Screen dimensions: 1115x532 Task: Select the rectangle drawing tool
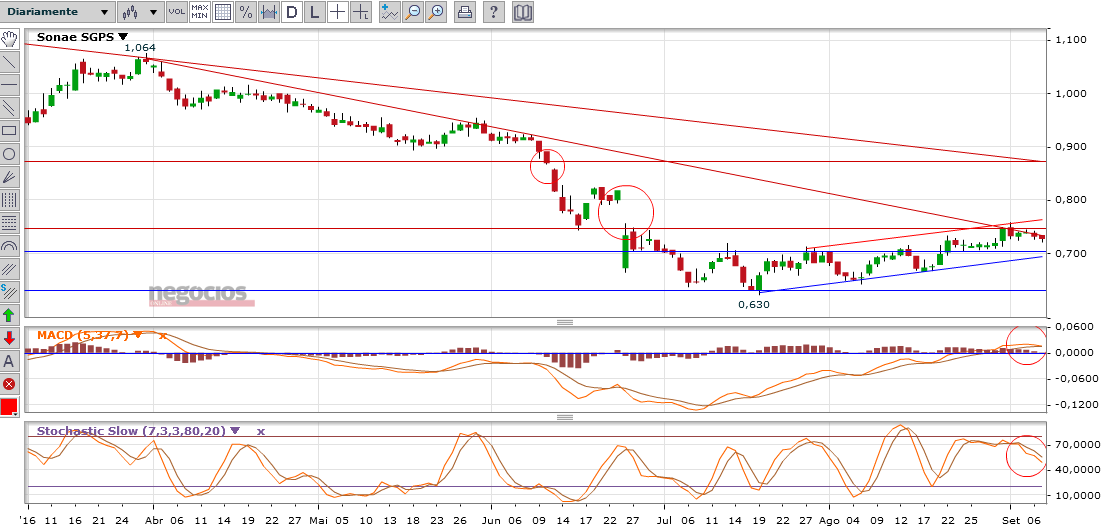tap(9, 130)
